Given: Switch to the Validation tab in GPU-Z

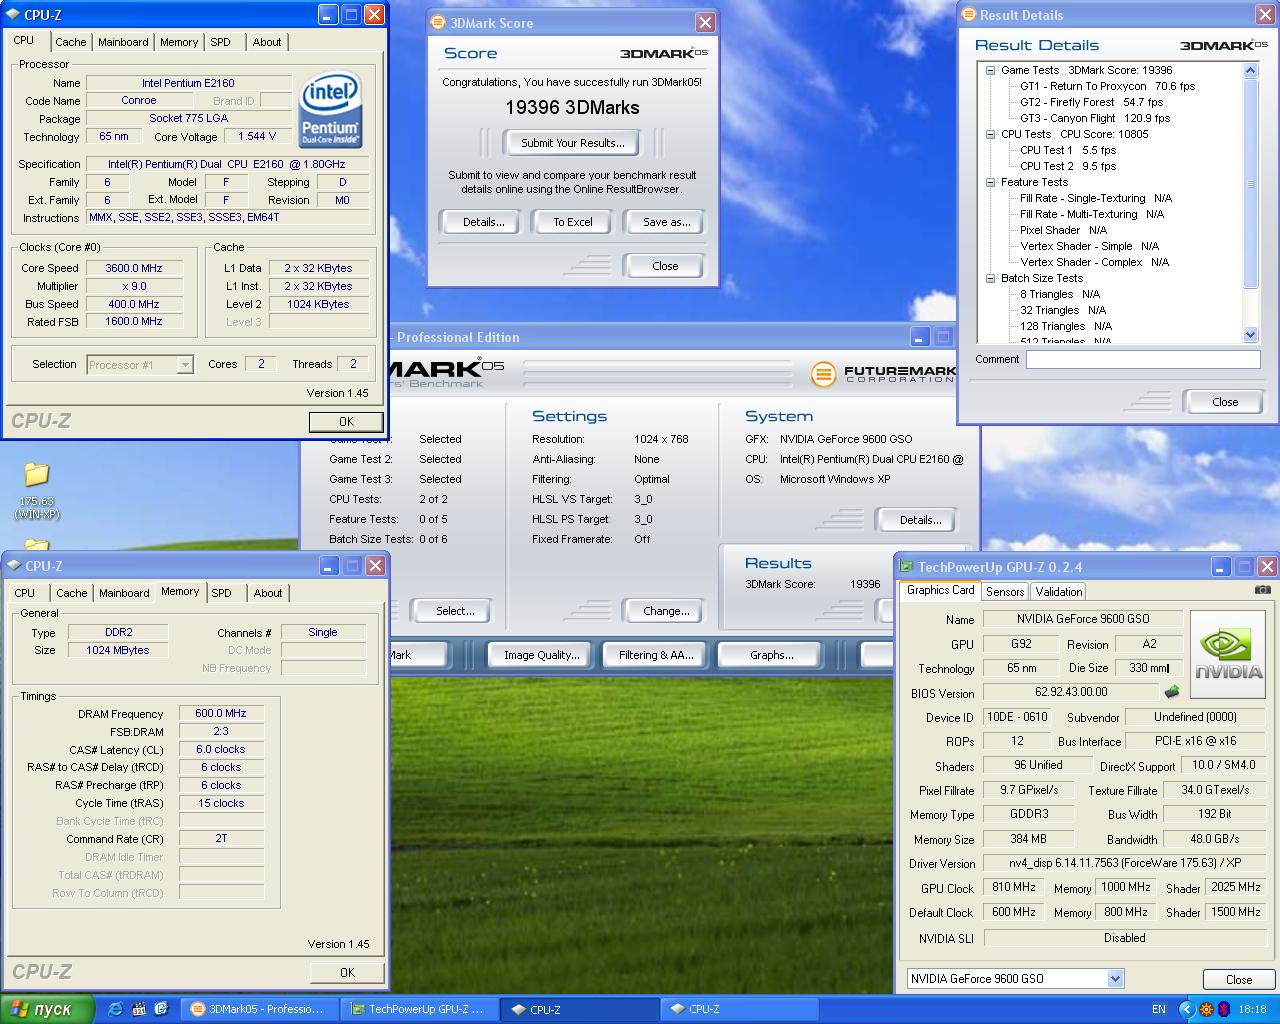Looking at the screenshot, I should pos(1059,591).
